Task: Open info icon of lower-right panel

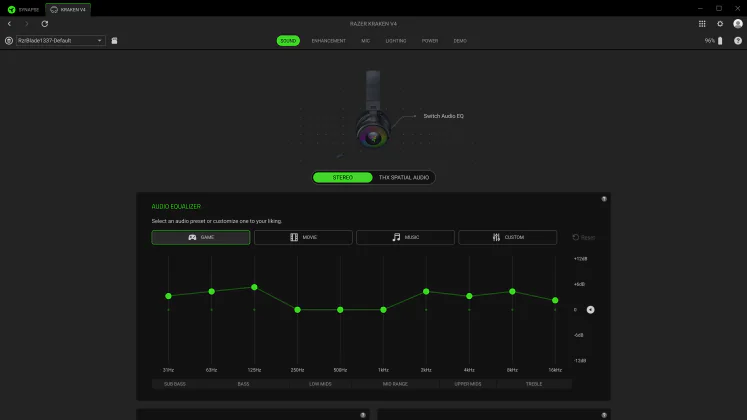Action: pos(604,415)
